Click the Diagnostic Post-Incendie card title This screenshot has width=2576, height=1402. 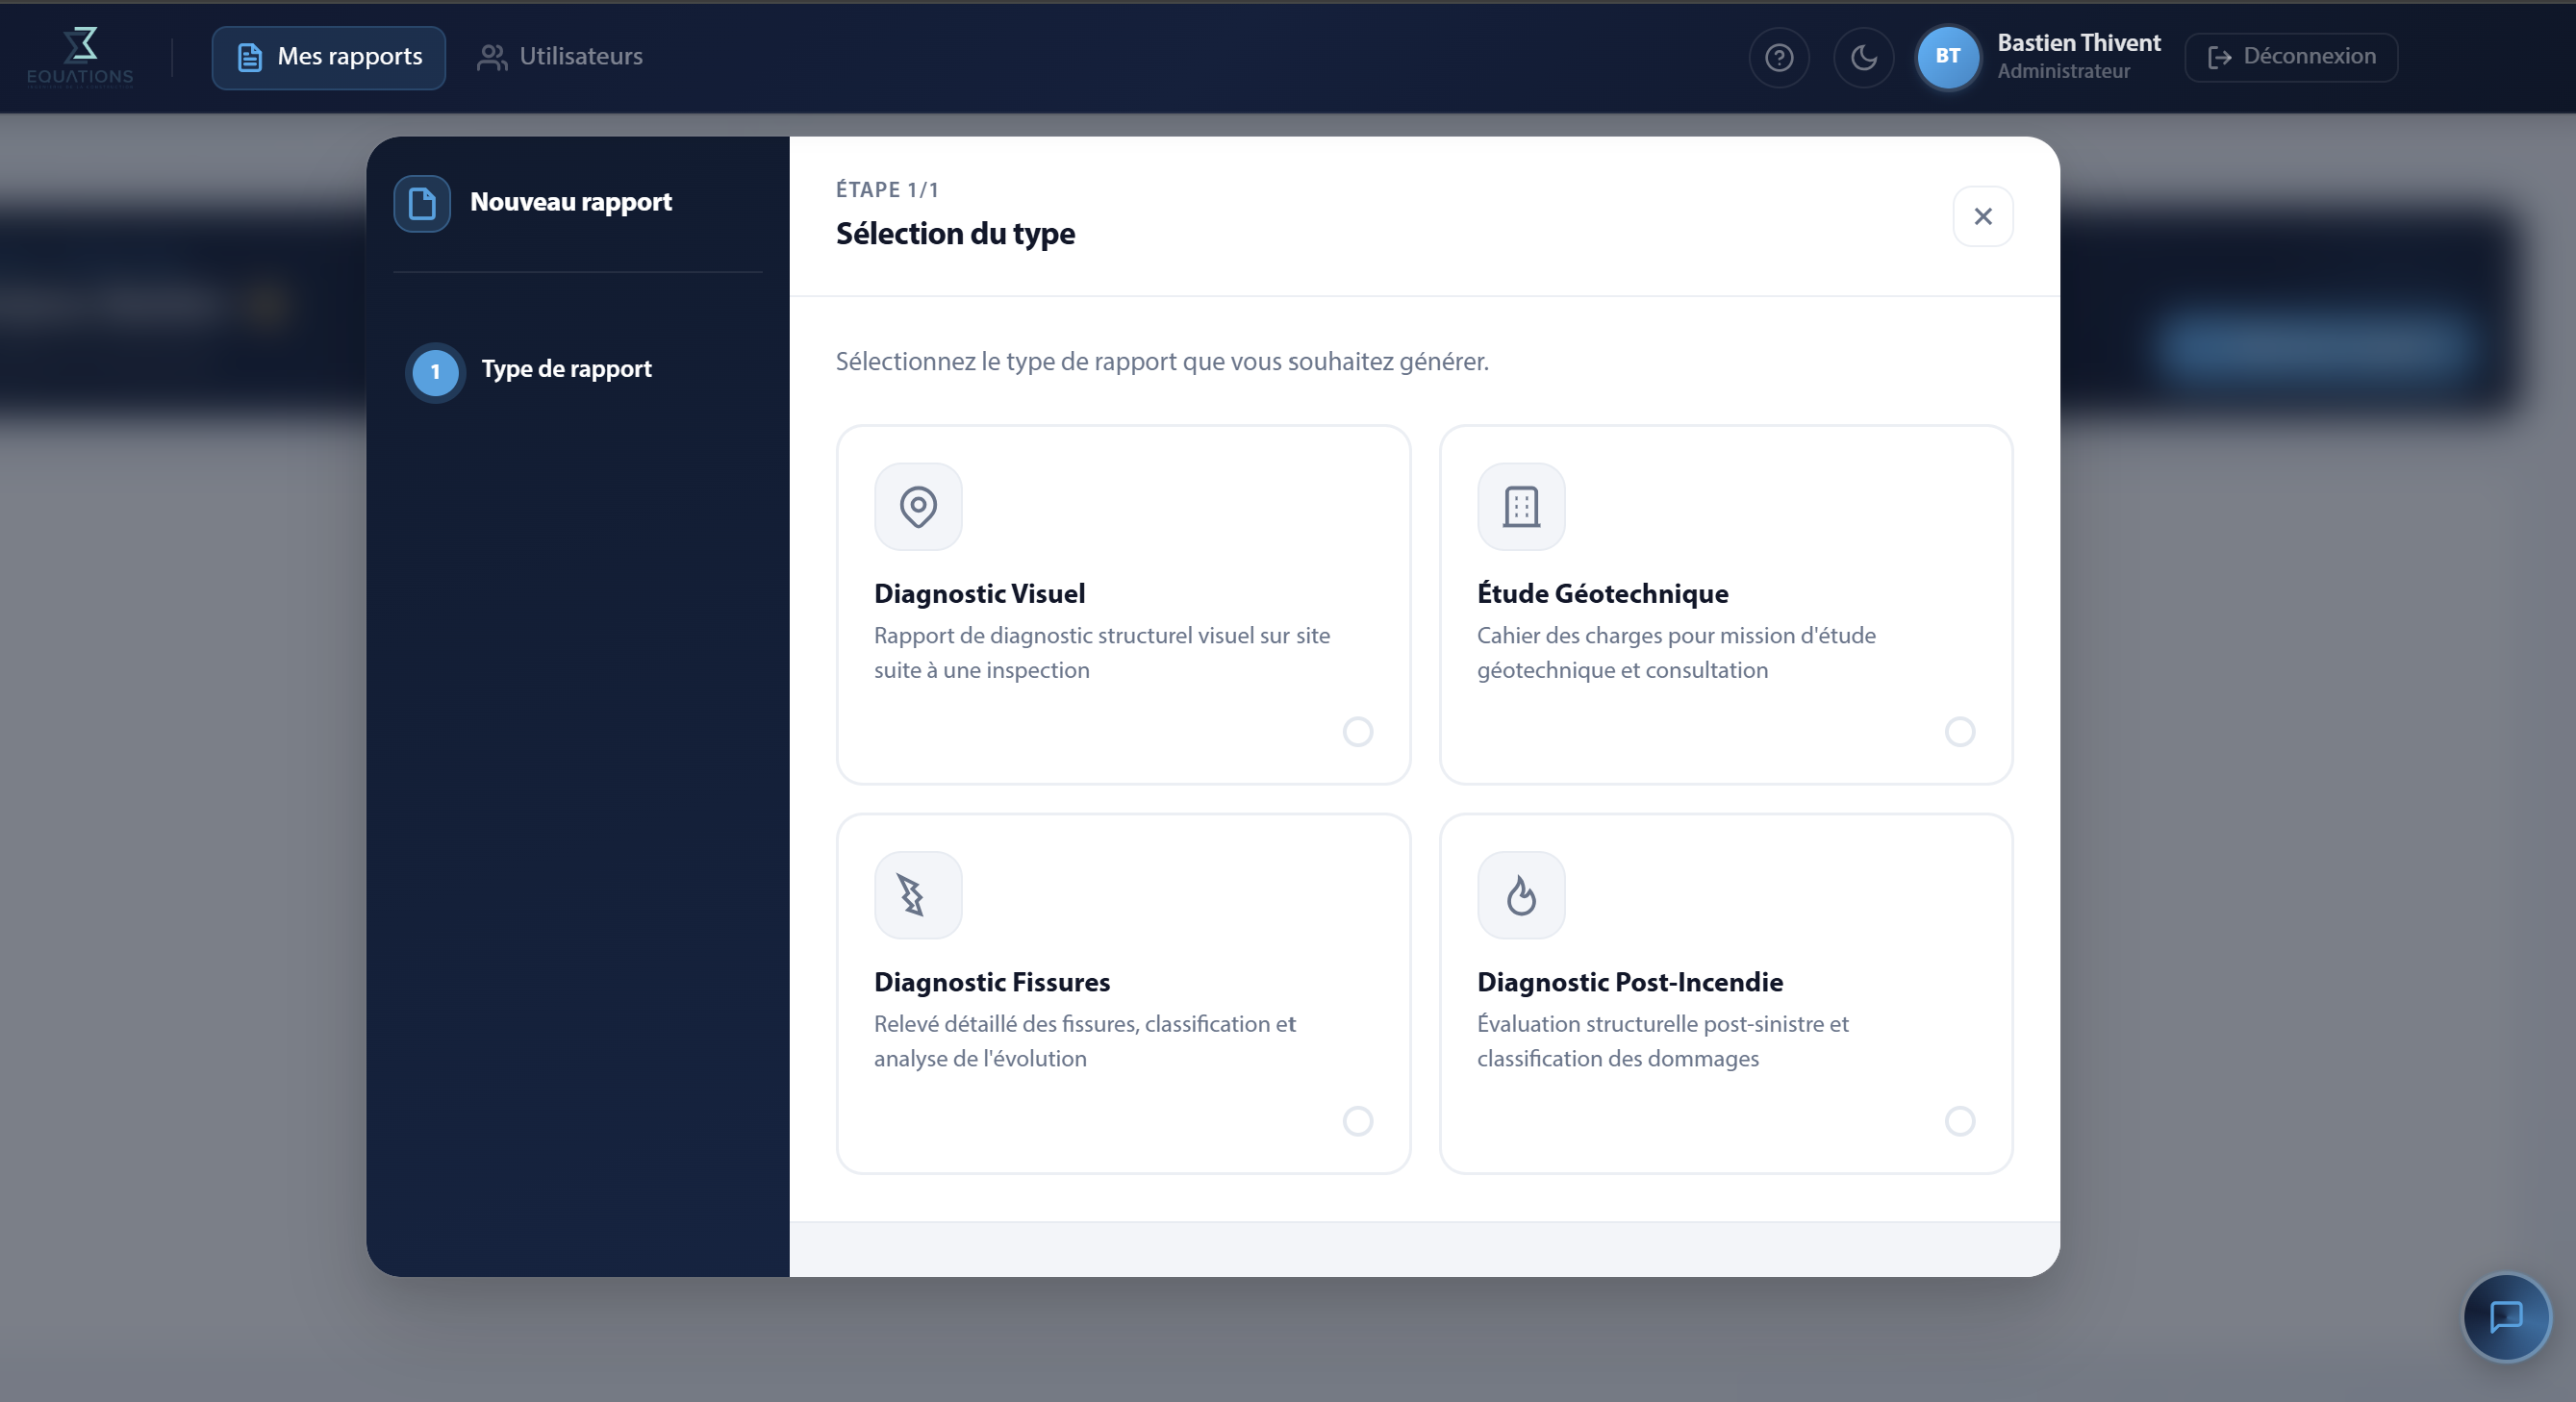[x=1629, y=981]
